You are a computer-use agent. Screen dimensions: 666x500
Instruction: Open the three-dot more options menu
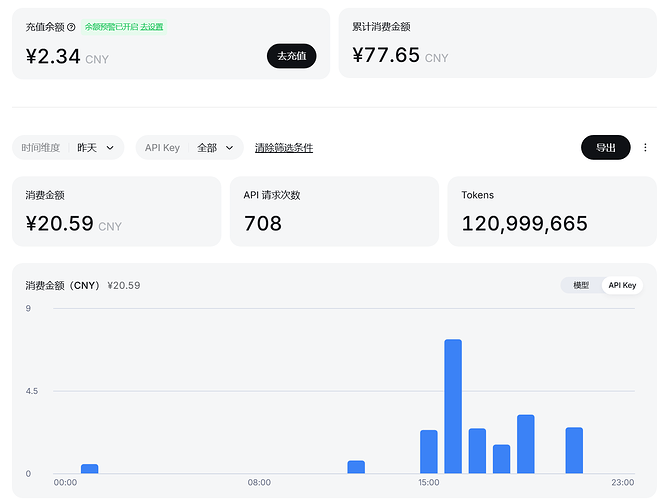click(x=645, y=147)
